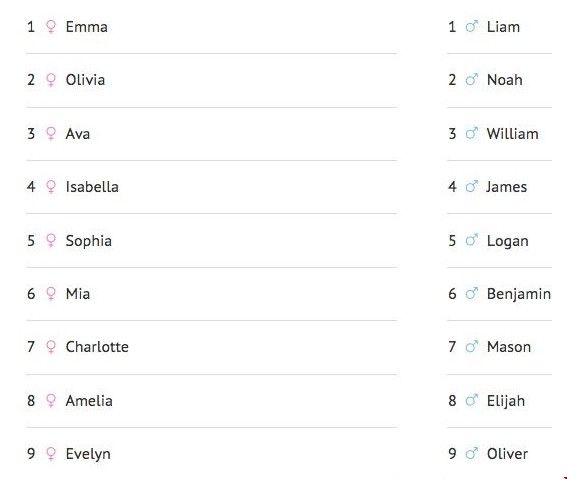Click the name Amelia

coord(89,401)
